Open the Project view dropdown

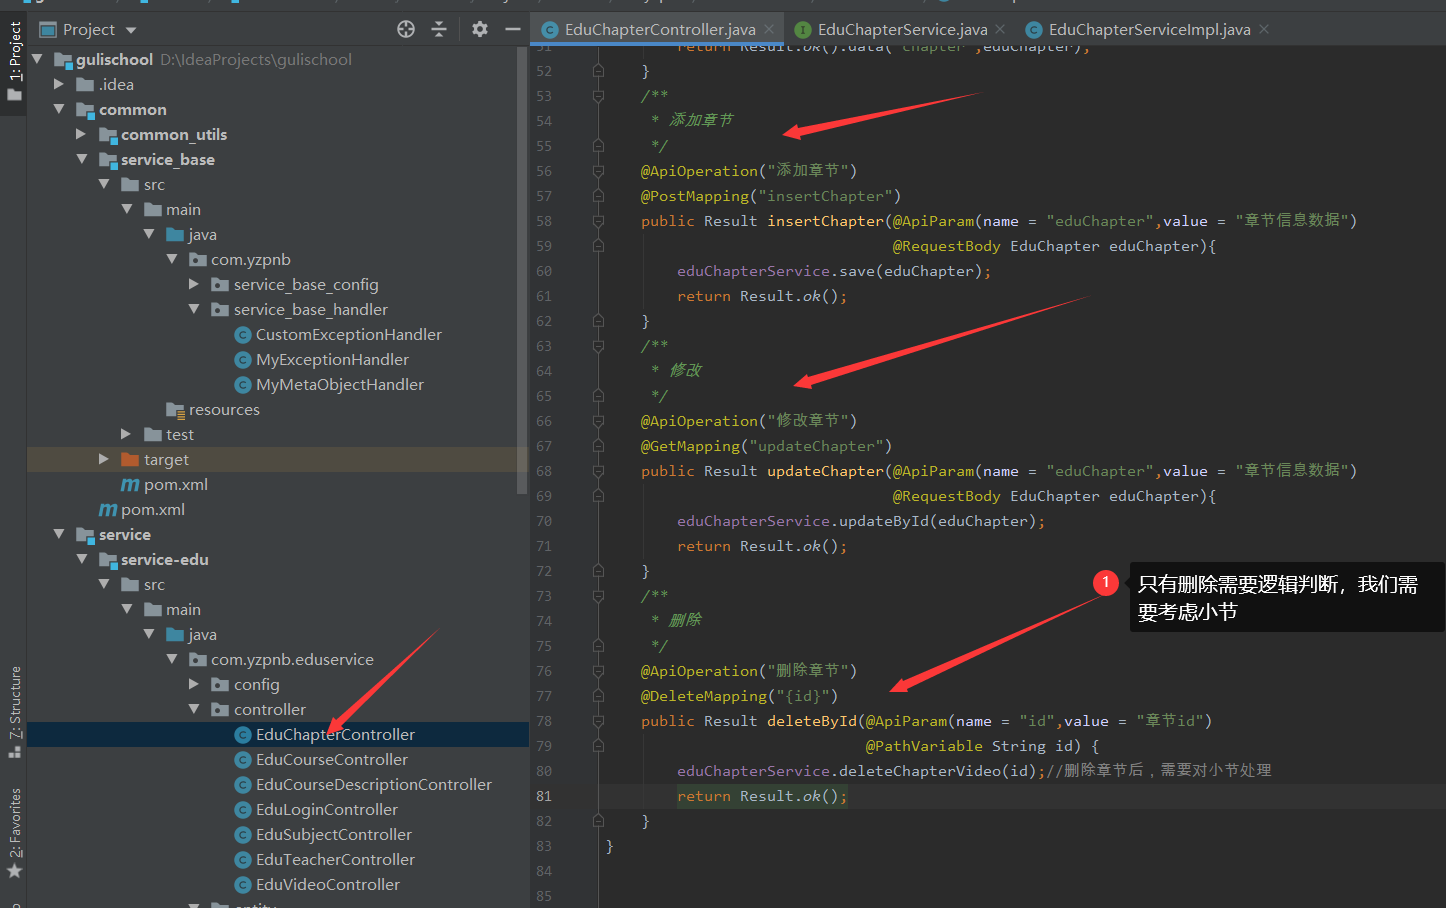[x=131, y=30]
